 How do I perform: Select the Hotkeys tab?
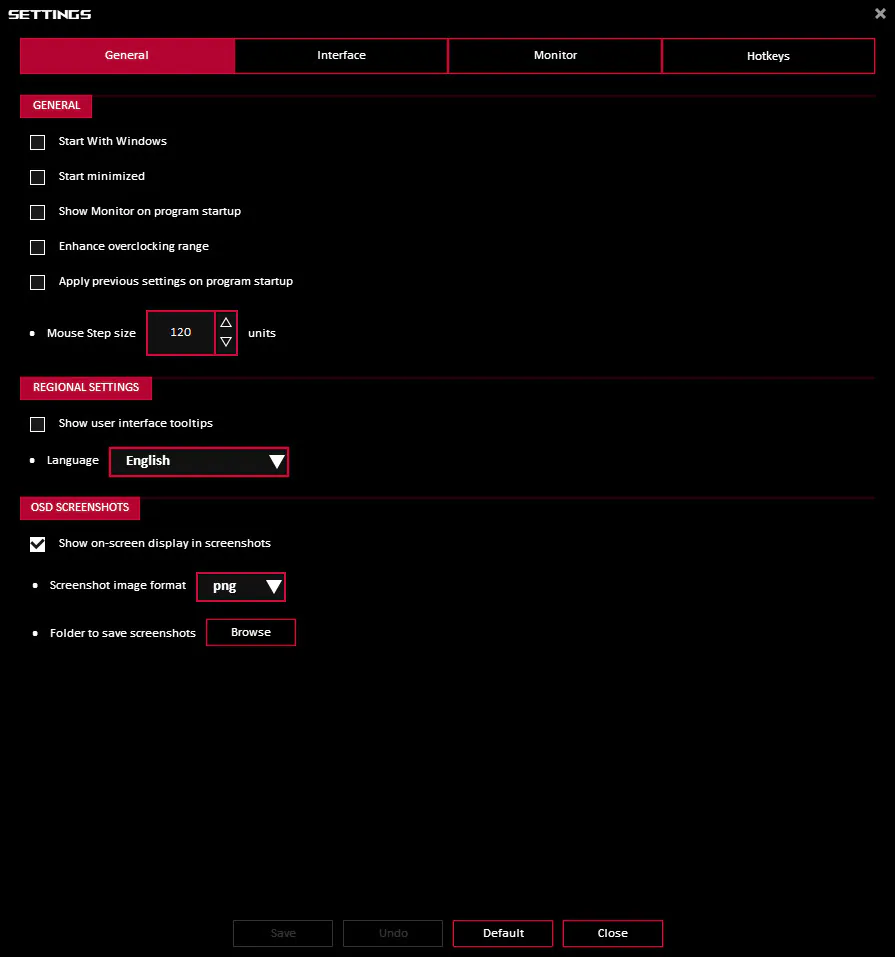coord(769,56)
